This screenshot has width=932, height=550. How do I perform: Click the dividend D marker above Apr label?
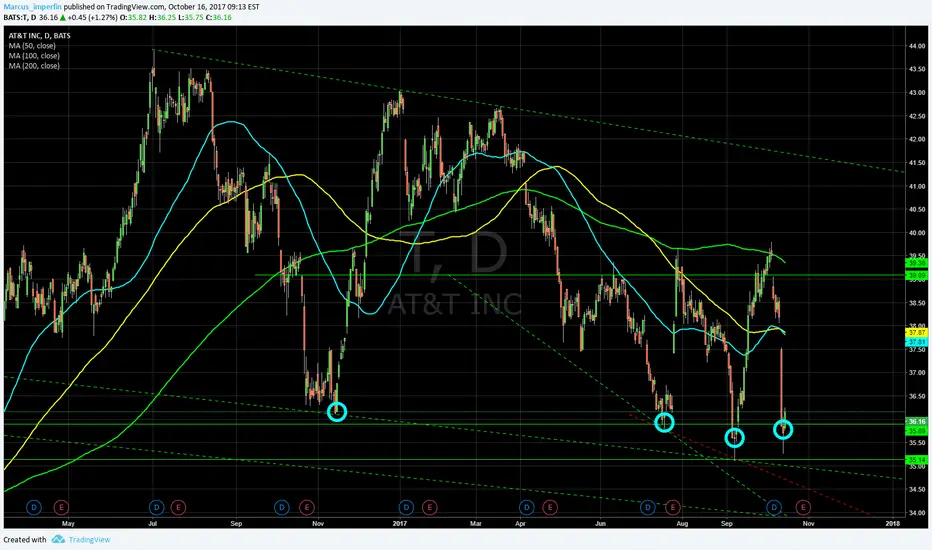point(527,507)
